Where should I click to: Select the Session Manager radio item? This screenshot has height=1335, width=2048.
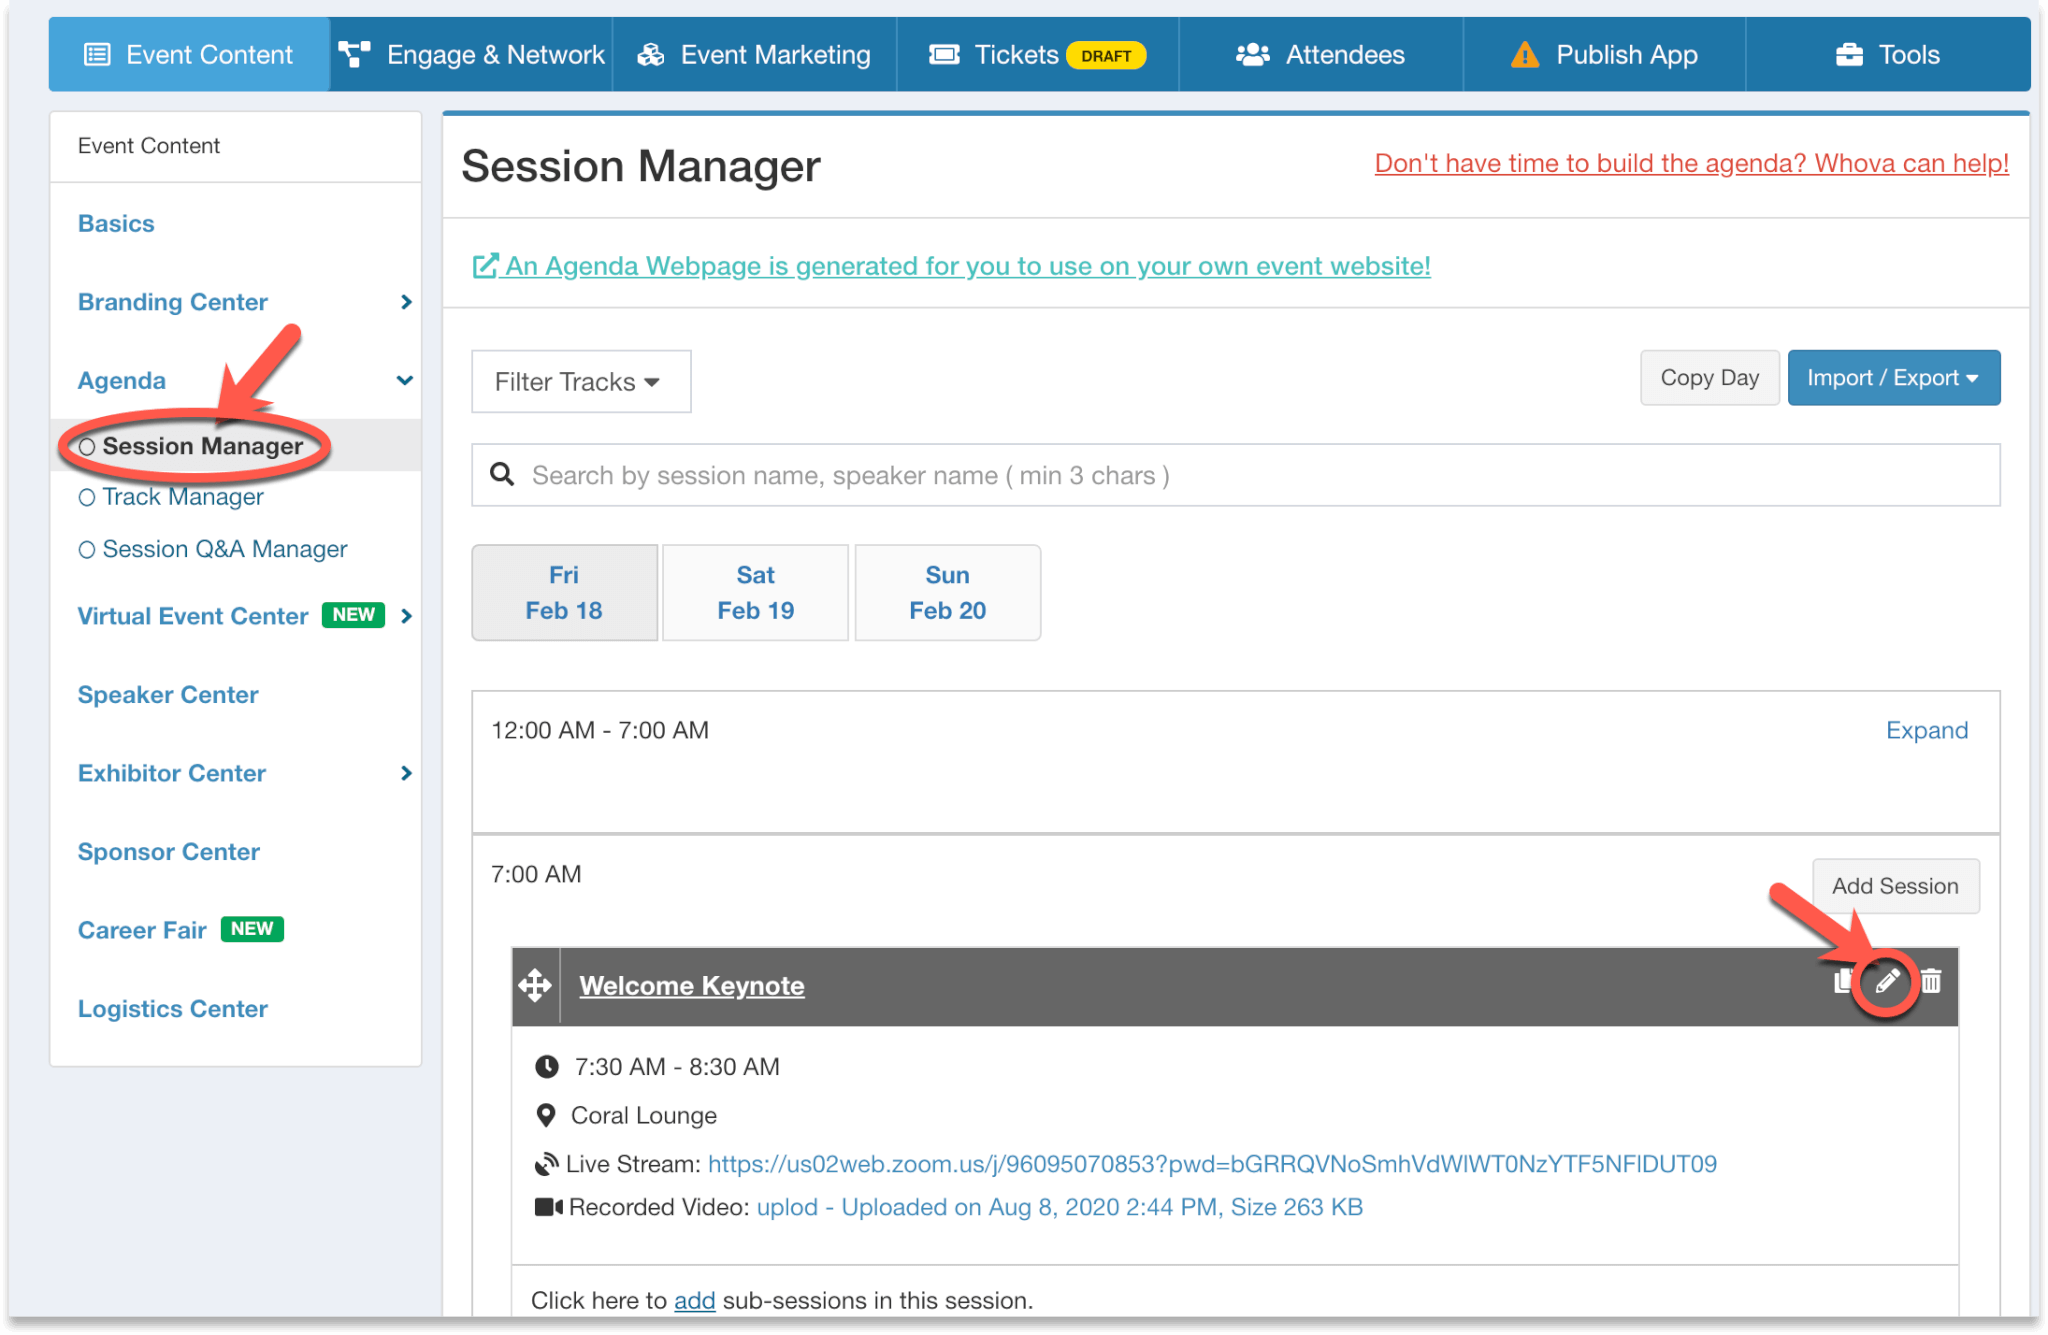coord(201,446)
